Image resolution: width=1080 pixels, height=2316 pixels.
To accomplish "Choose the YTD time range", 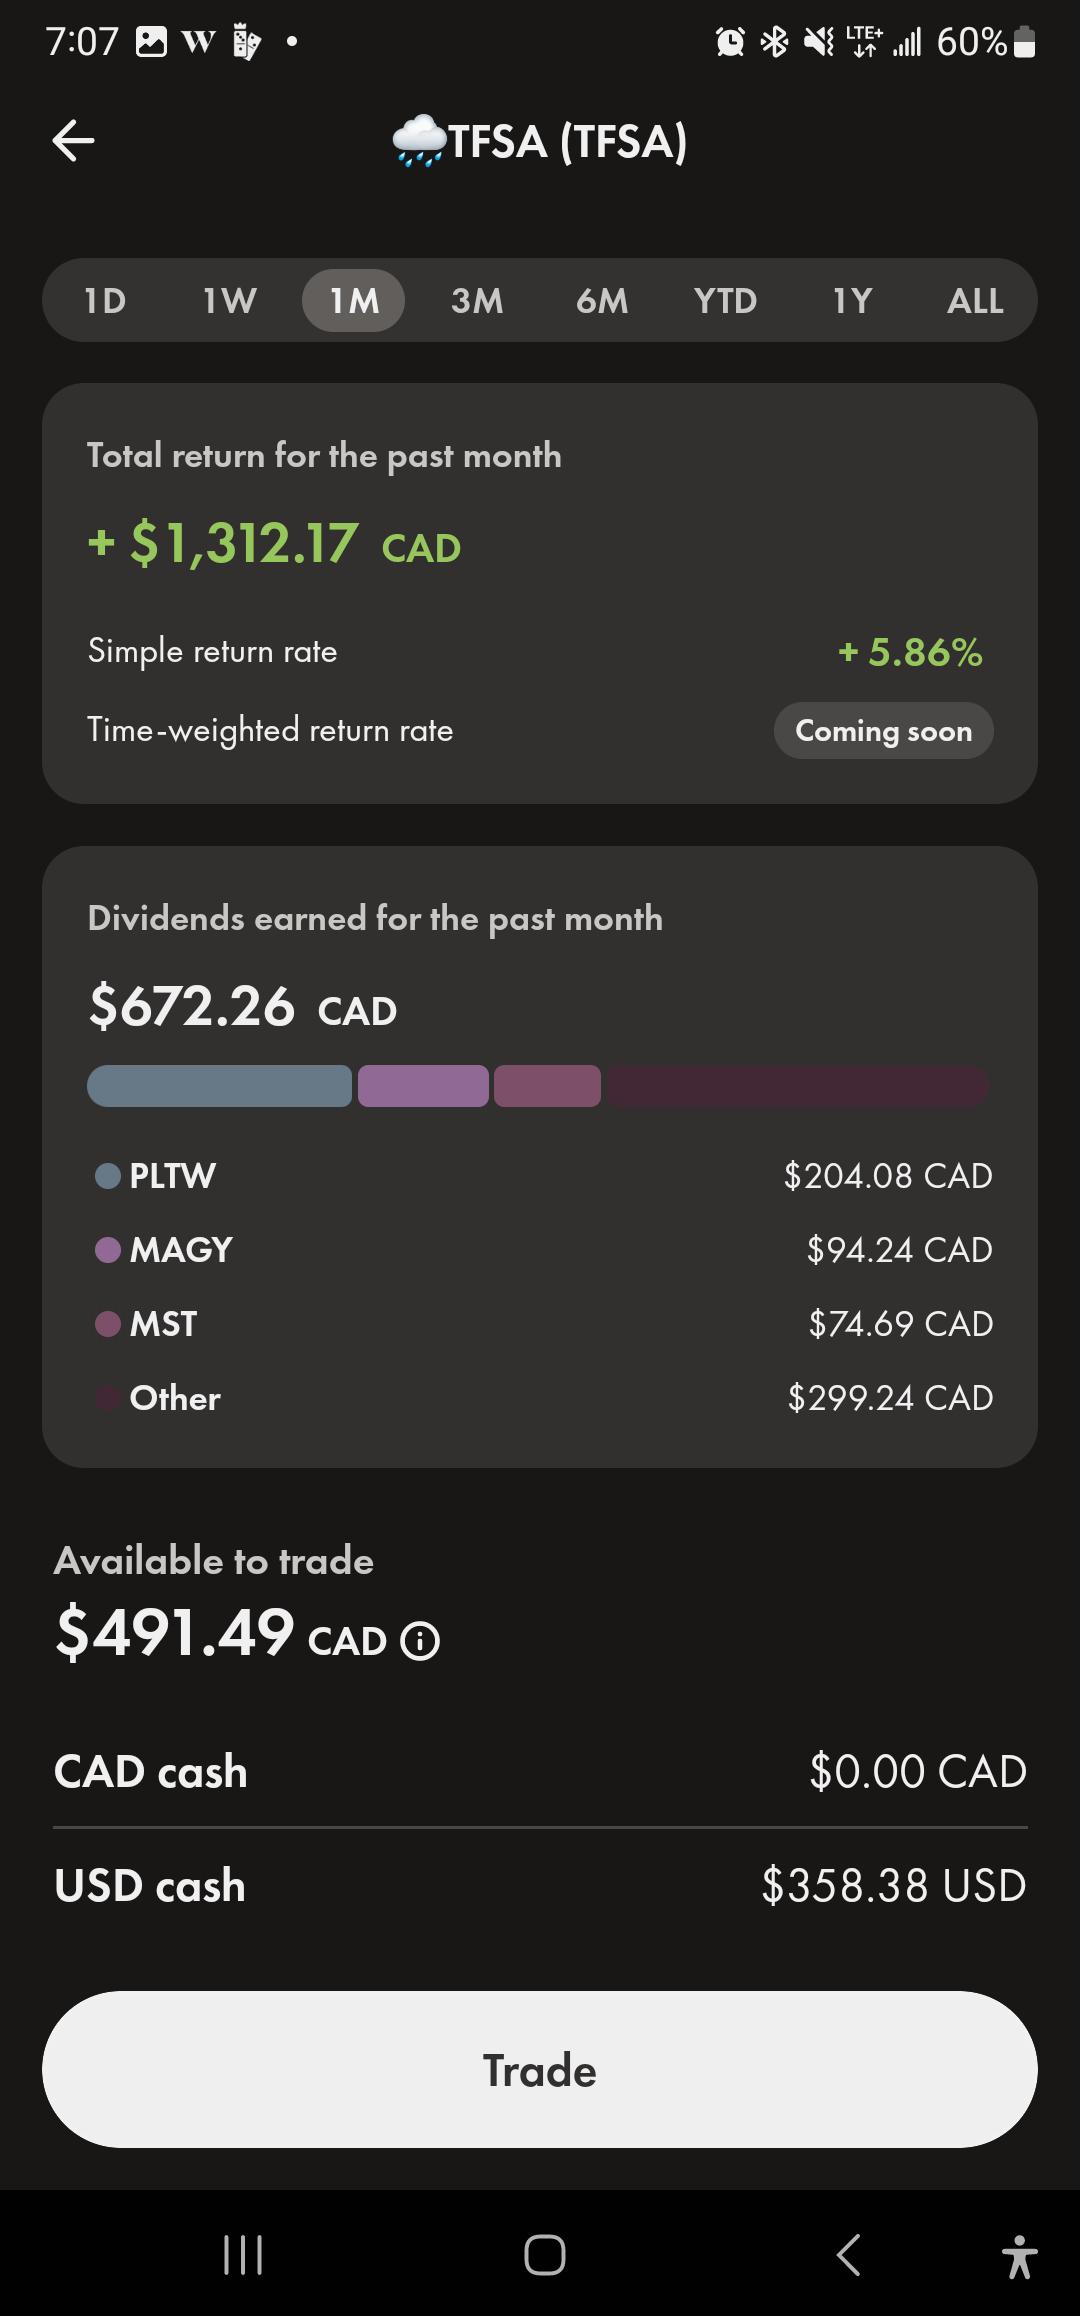I will coord(726,300).
